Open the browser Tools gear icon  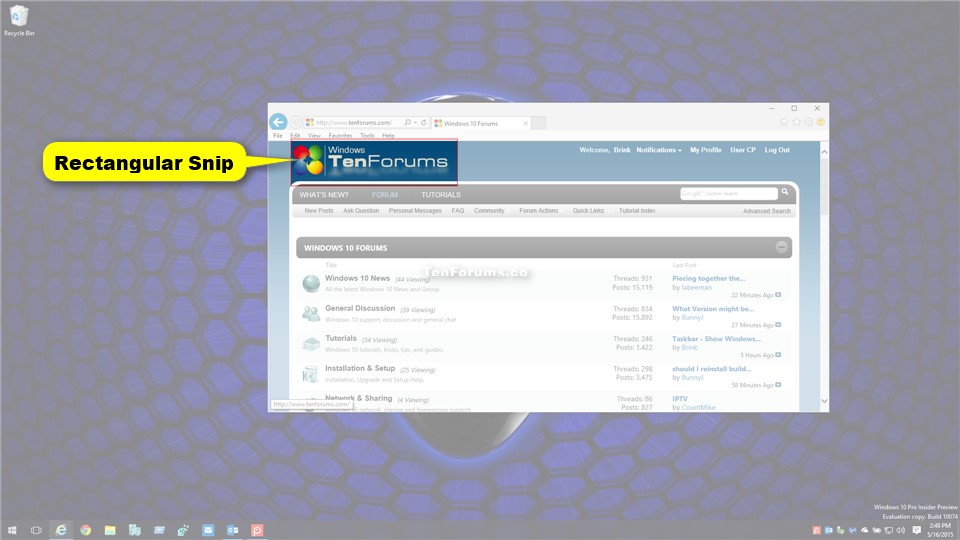point(808,122)
